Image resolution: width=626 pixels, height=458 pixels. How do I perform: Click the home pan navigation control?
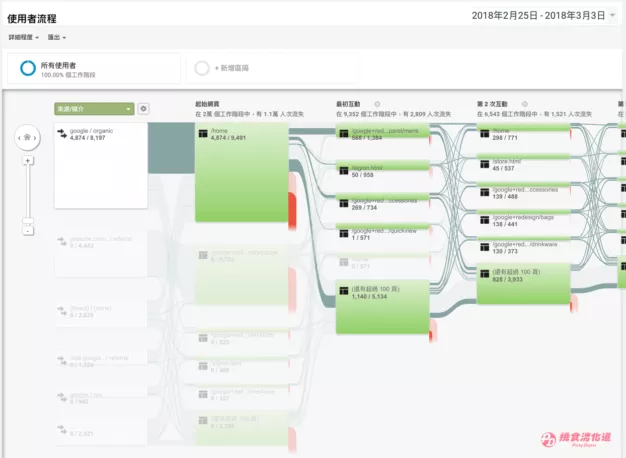(27, 137)
